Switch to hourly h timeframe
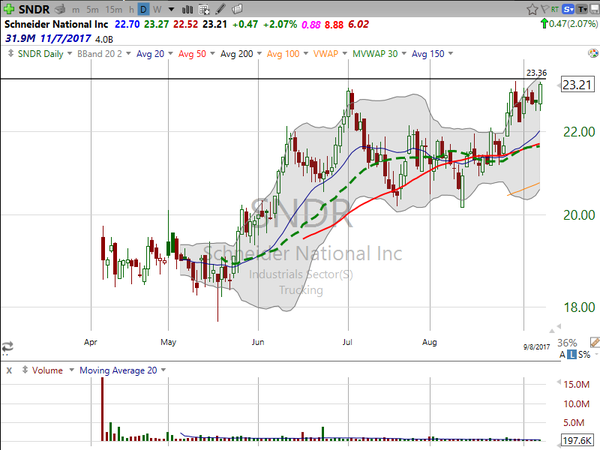The image size is (600, 450). (132, 10)
